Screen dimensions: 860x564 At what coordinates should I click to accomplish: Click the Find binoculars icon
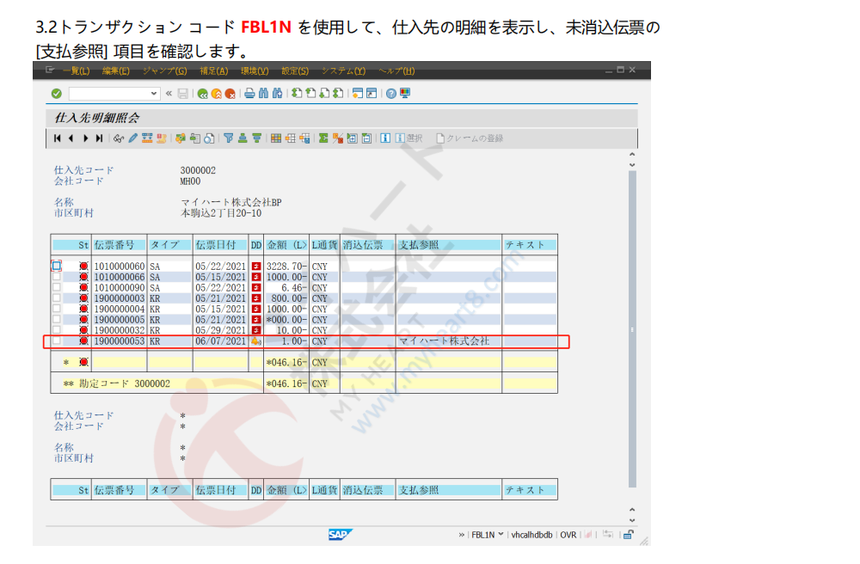[263, 93]
